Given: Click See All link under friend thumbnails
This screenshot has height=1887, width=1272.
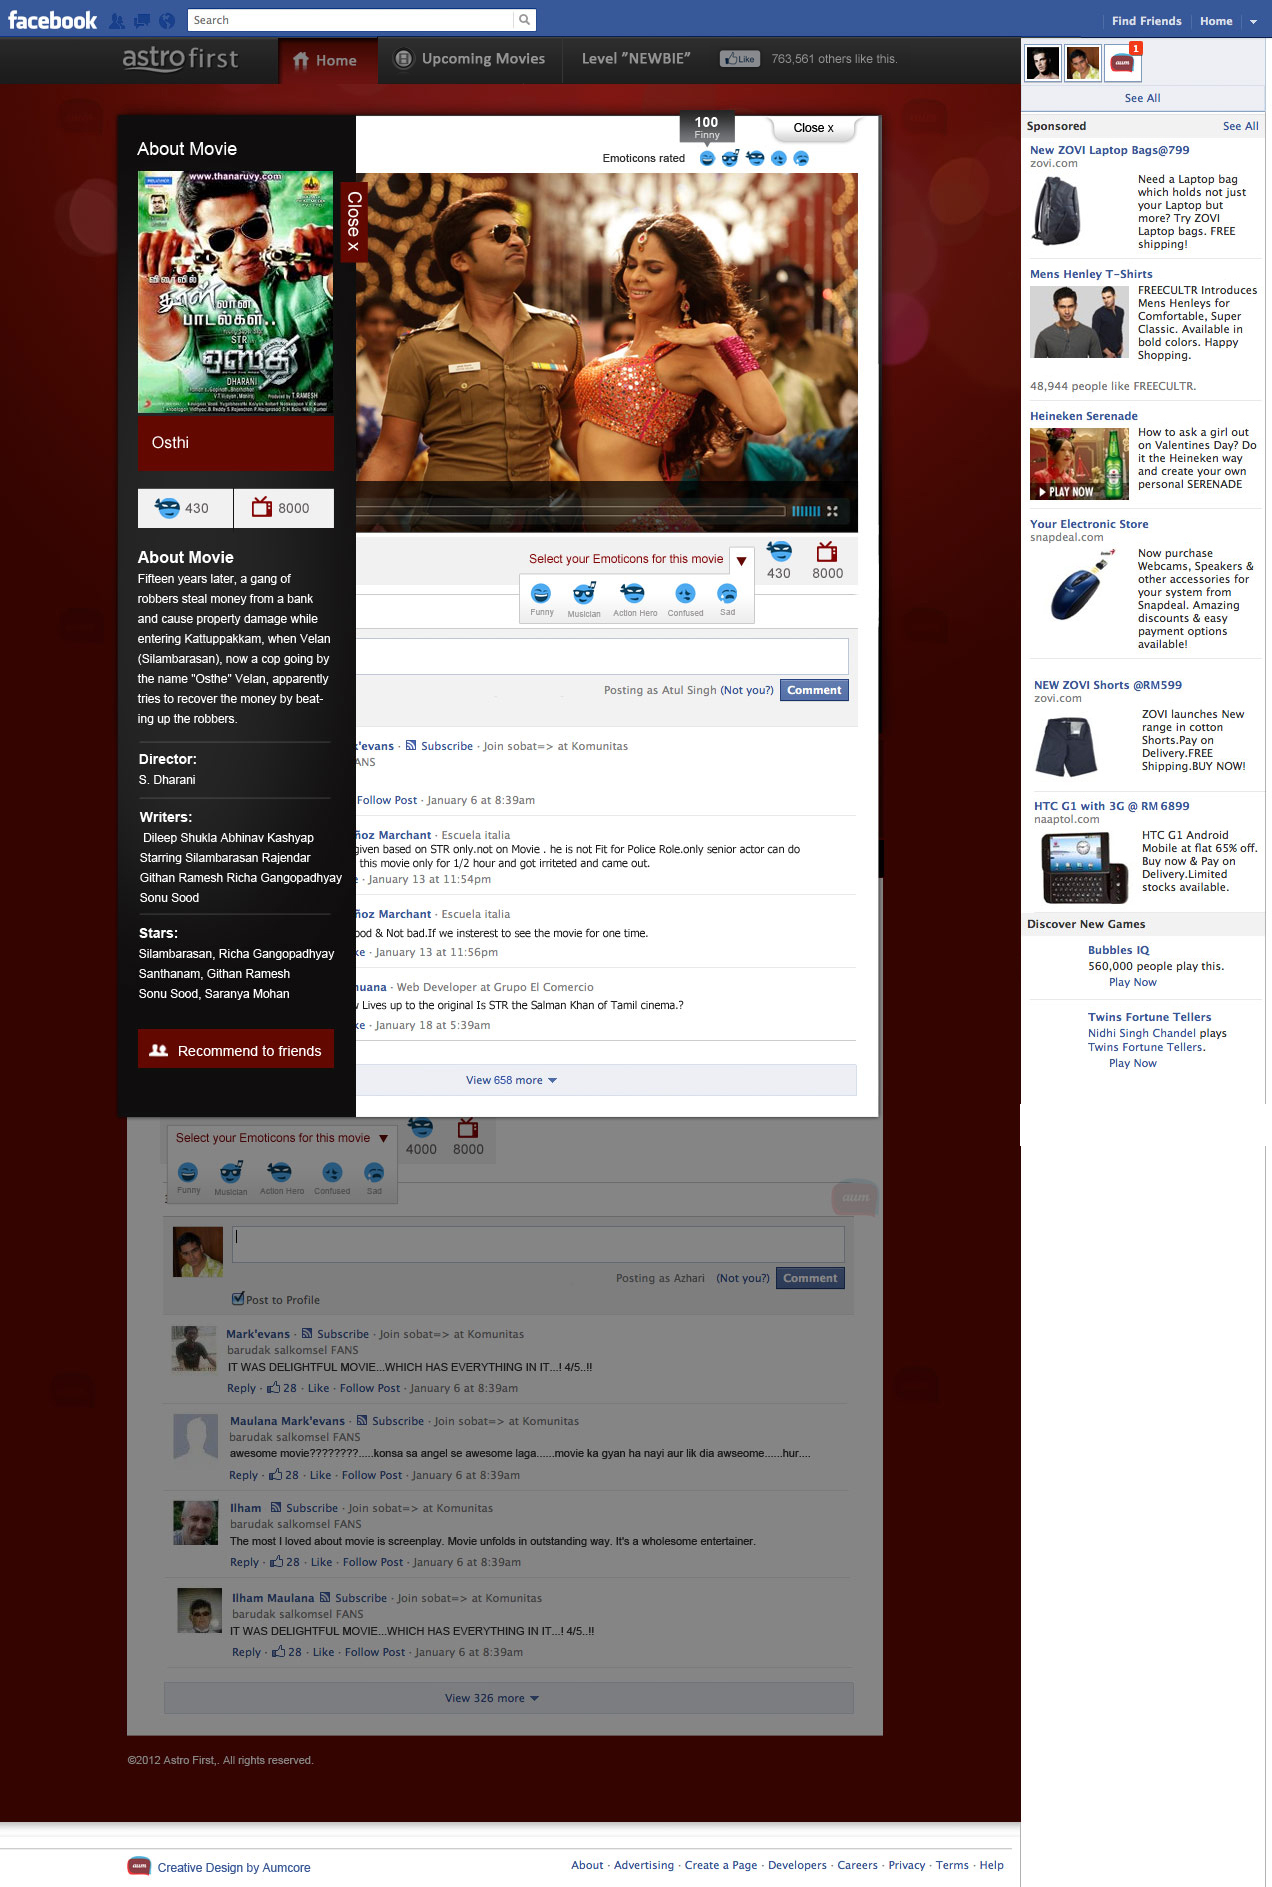Looking at the screenshot, I should click(x=1142, y=98).
